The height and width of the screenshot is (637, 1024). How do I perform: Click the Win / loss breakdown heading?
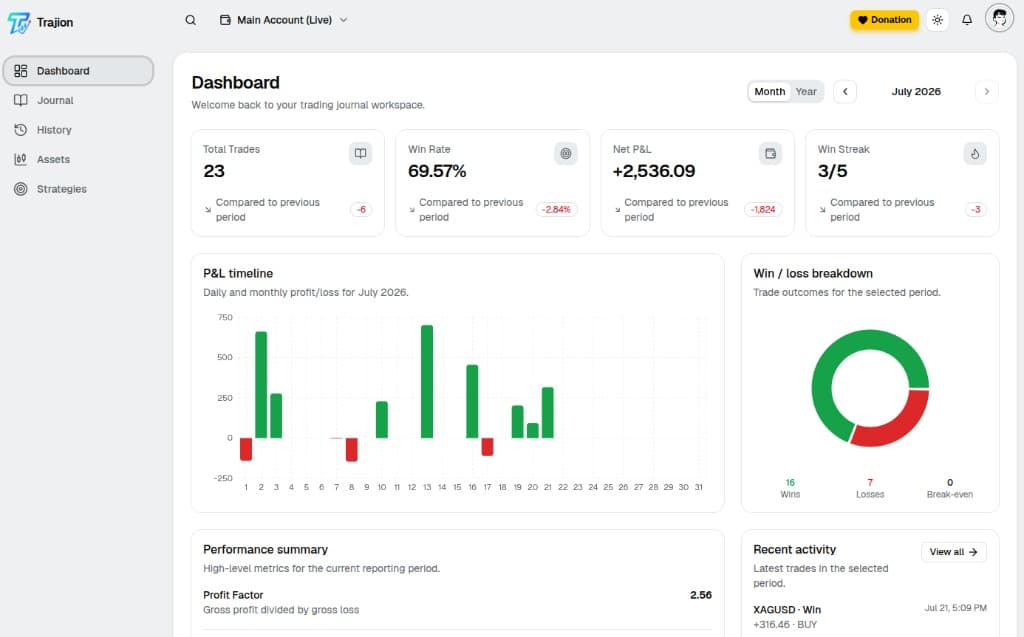point(813,274)
